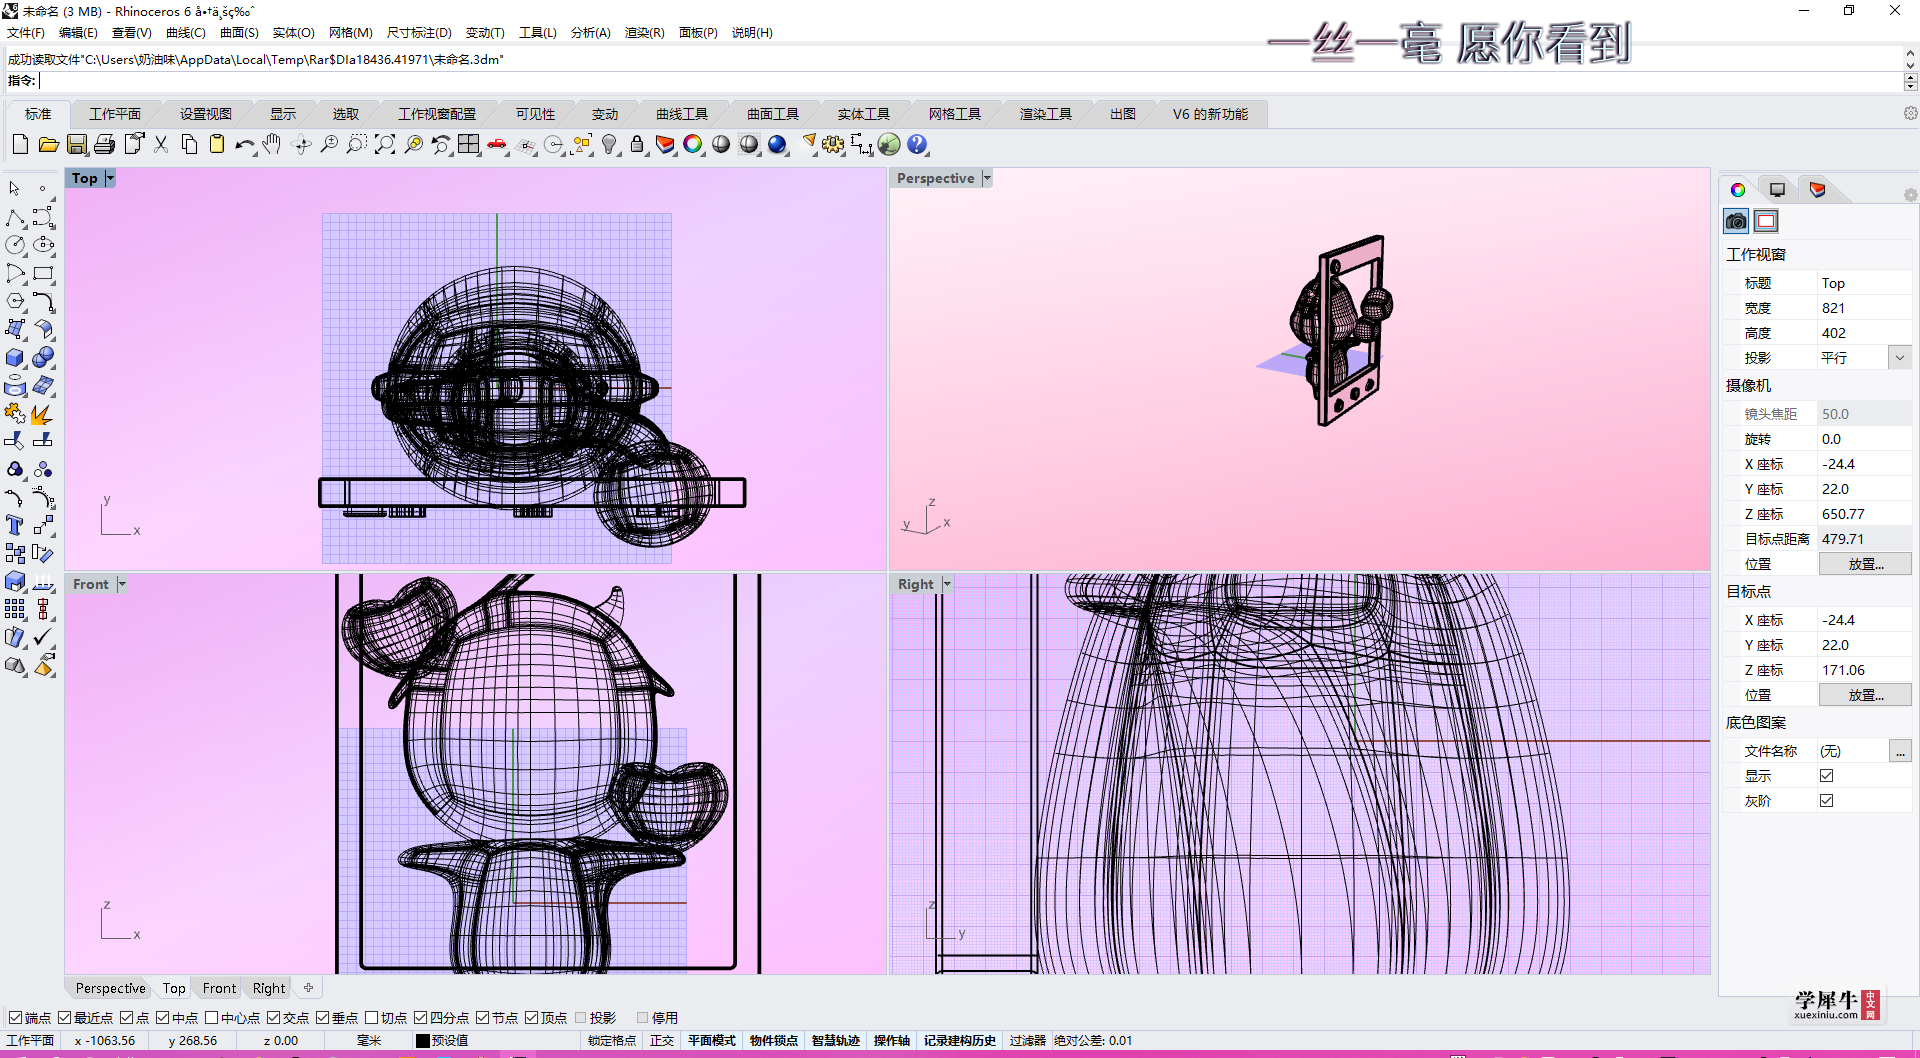Select the Polyline tool in left sidebar
Viewport: 1920px width, 1058px height.
[x=15, y=218]
